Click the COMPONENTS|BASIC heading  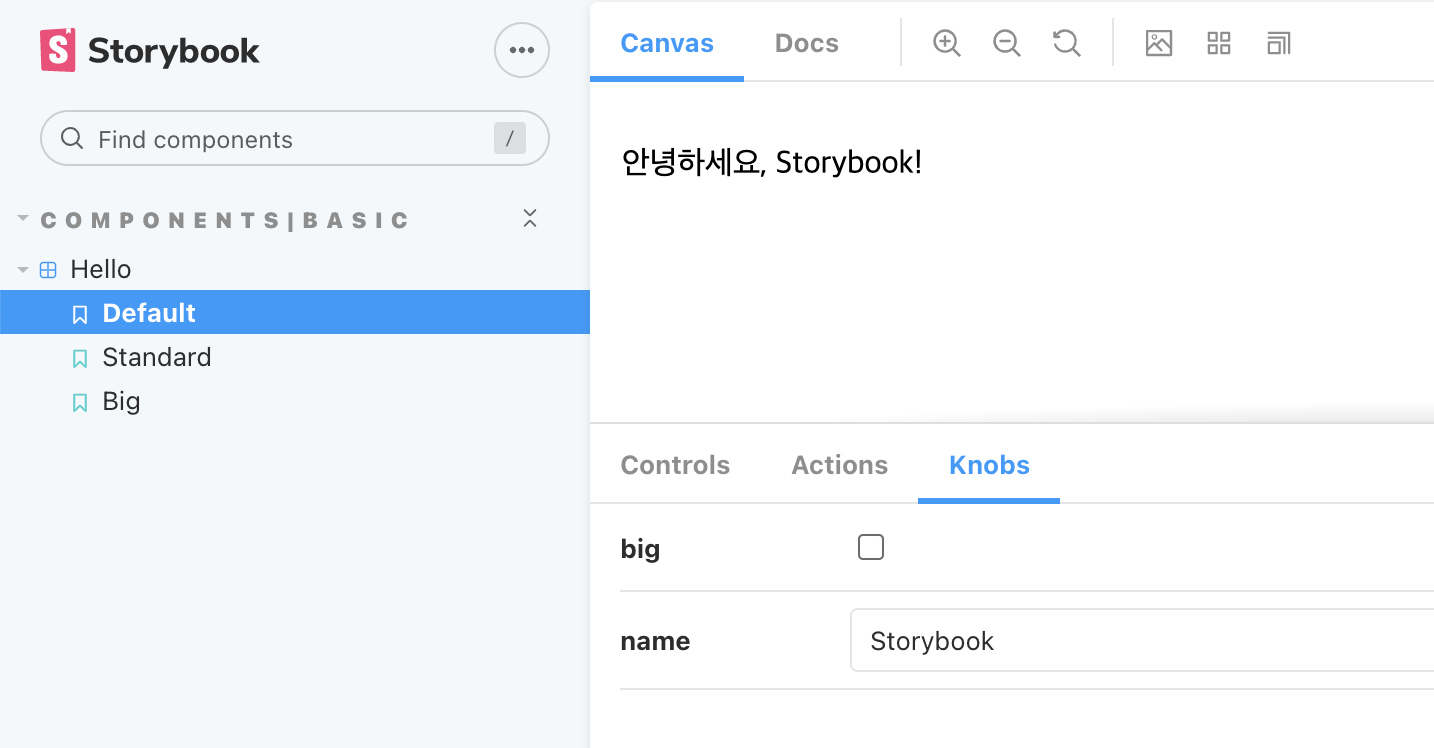[225, 220]
